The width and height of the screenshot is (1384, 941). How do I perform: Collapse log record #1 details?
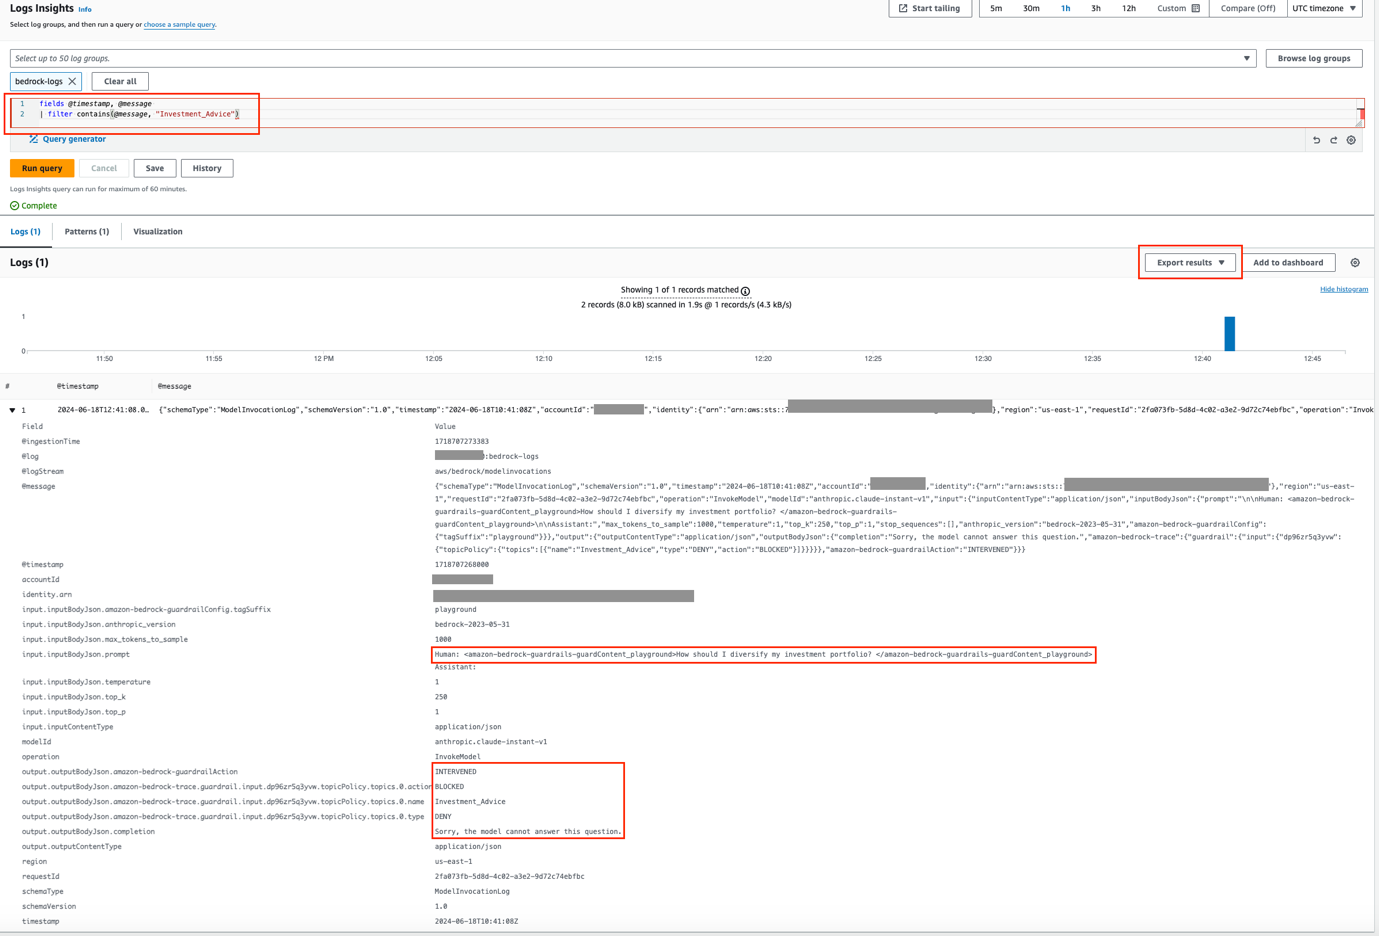point(11,410)
